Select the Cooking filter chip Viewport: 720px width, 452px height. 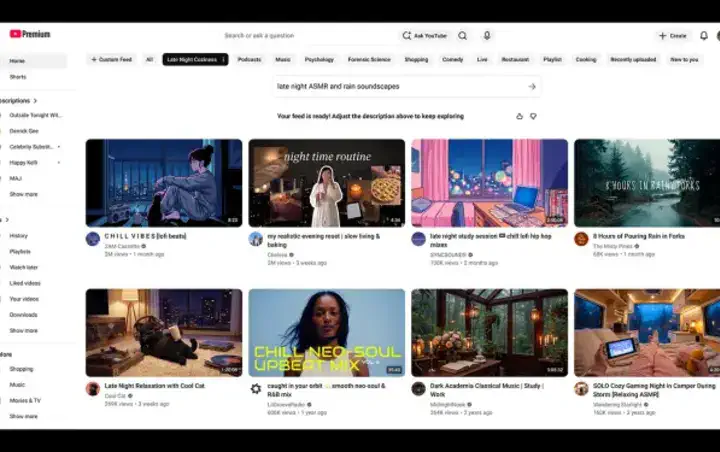[586, 59]
